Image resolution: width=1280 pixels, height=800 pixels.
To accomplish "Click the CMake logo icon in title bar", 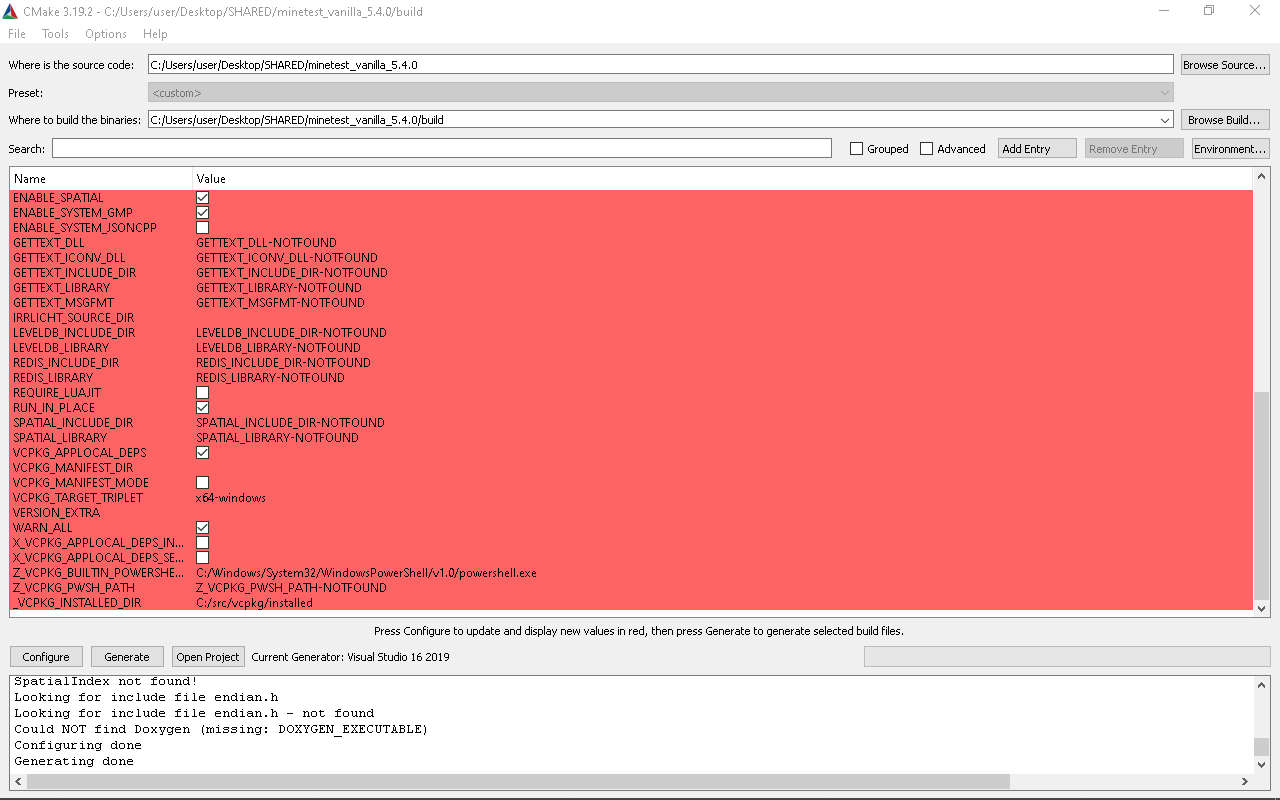I will point(10,11).
